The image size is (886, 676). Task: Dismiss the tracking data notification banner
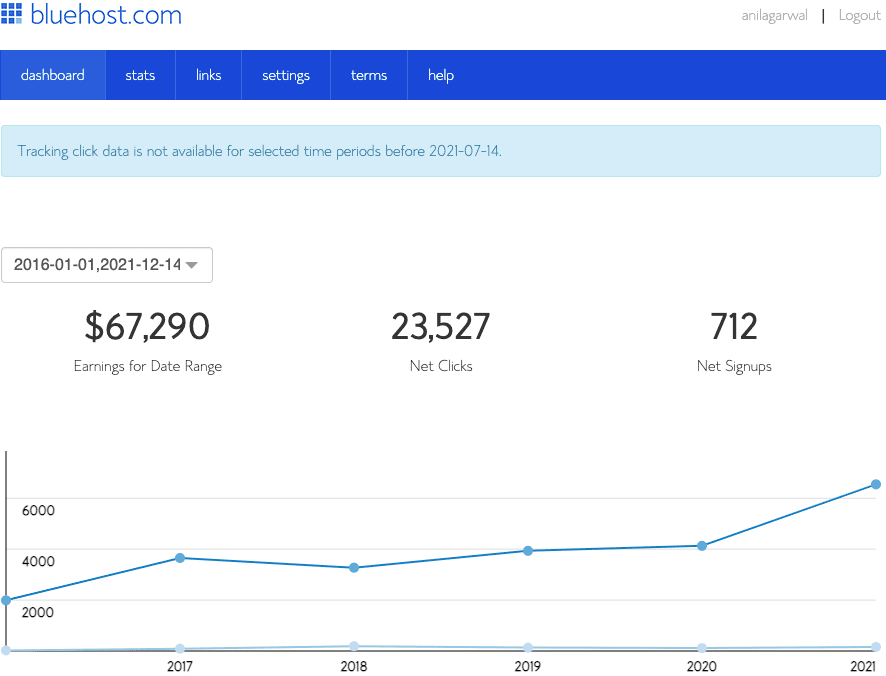coord(443,151)
